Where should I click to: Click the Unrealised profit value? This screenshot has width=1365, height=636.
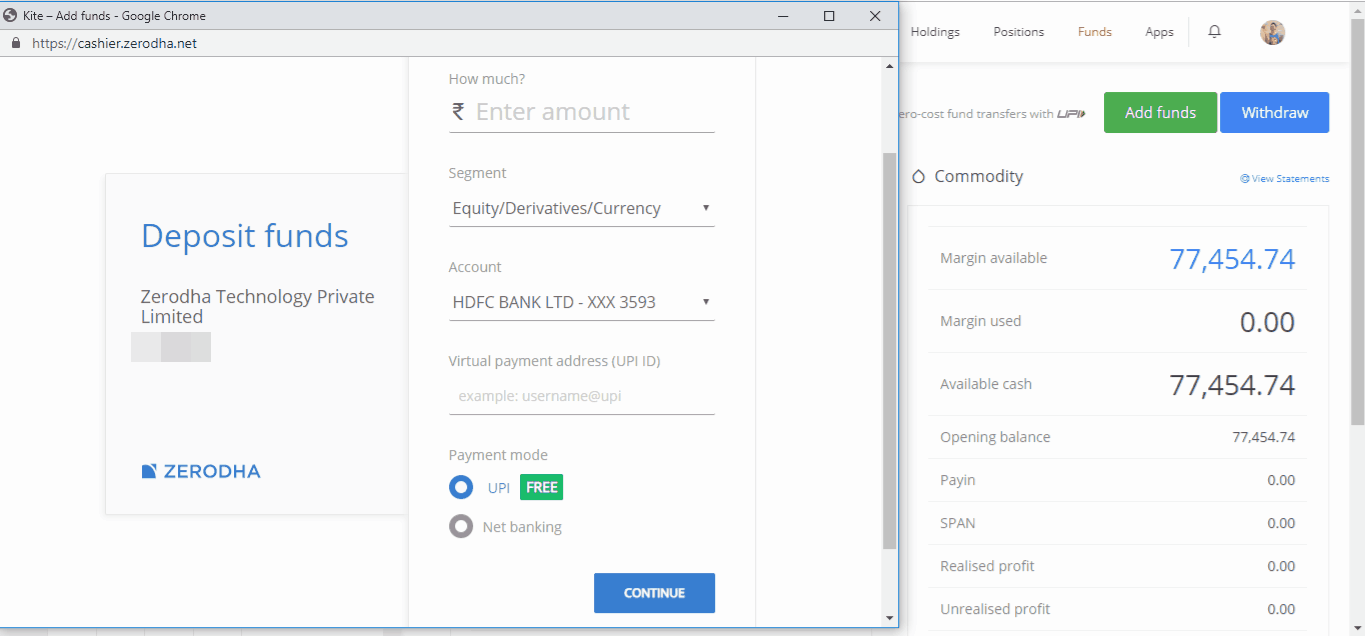click(1281, 609)
